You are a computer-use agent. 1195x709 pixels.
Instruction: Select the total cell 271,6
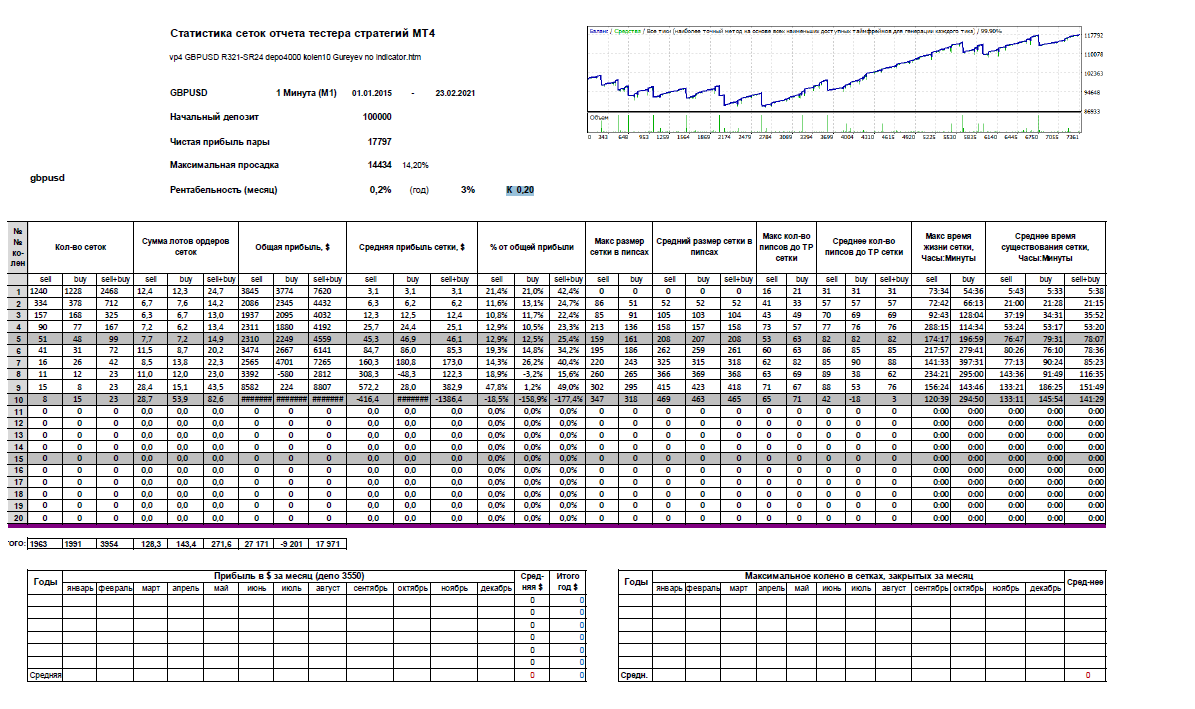tap(220, 544)
